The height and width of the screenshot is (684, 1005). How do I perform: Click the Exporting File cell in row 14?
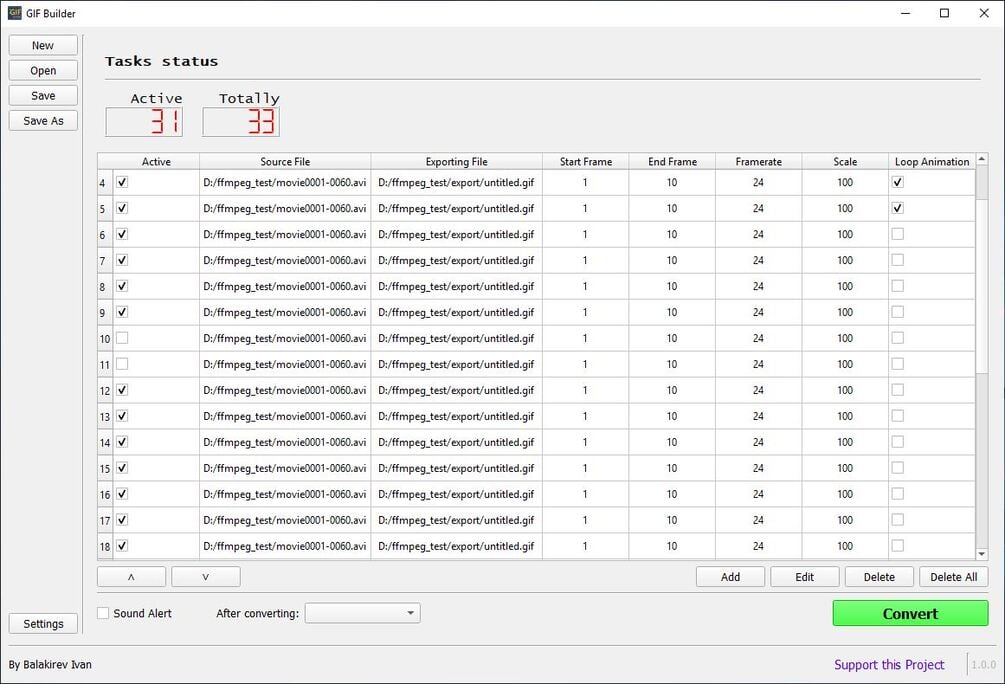456,442
